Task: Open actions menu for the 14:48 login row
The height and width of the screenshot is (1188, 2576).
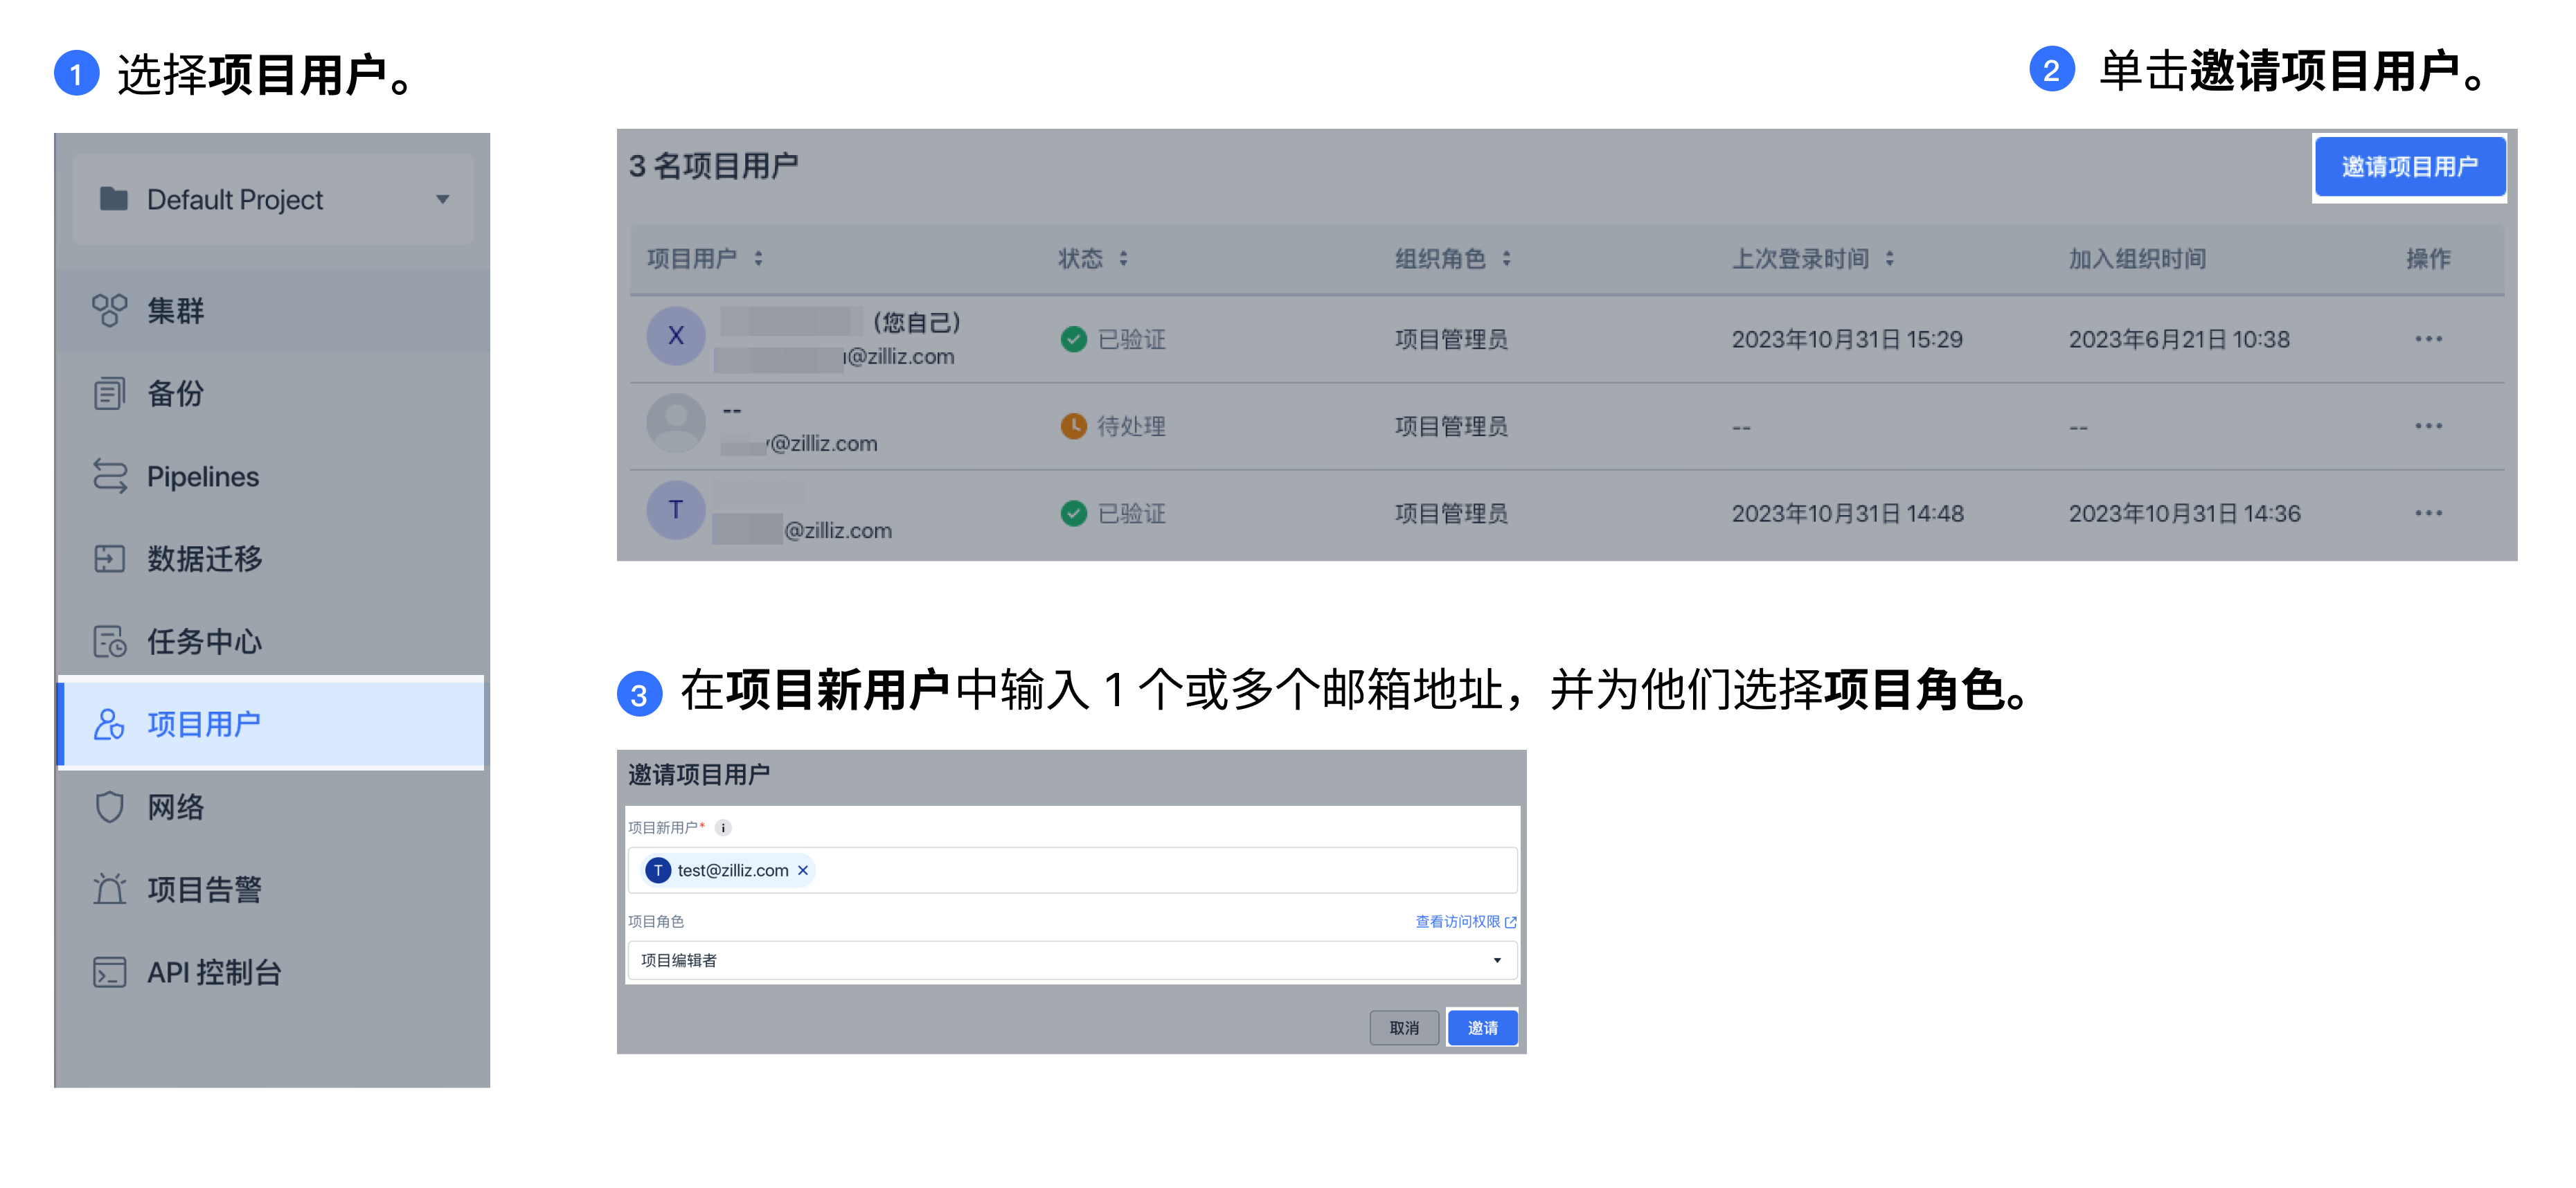Action: point(2428,514)
